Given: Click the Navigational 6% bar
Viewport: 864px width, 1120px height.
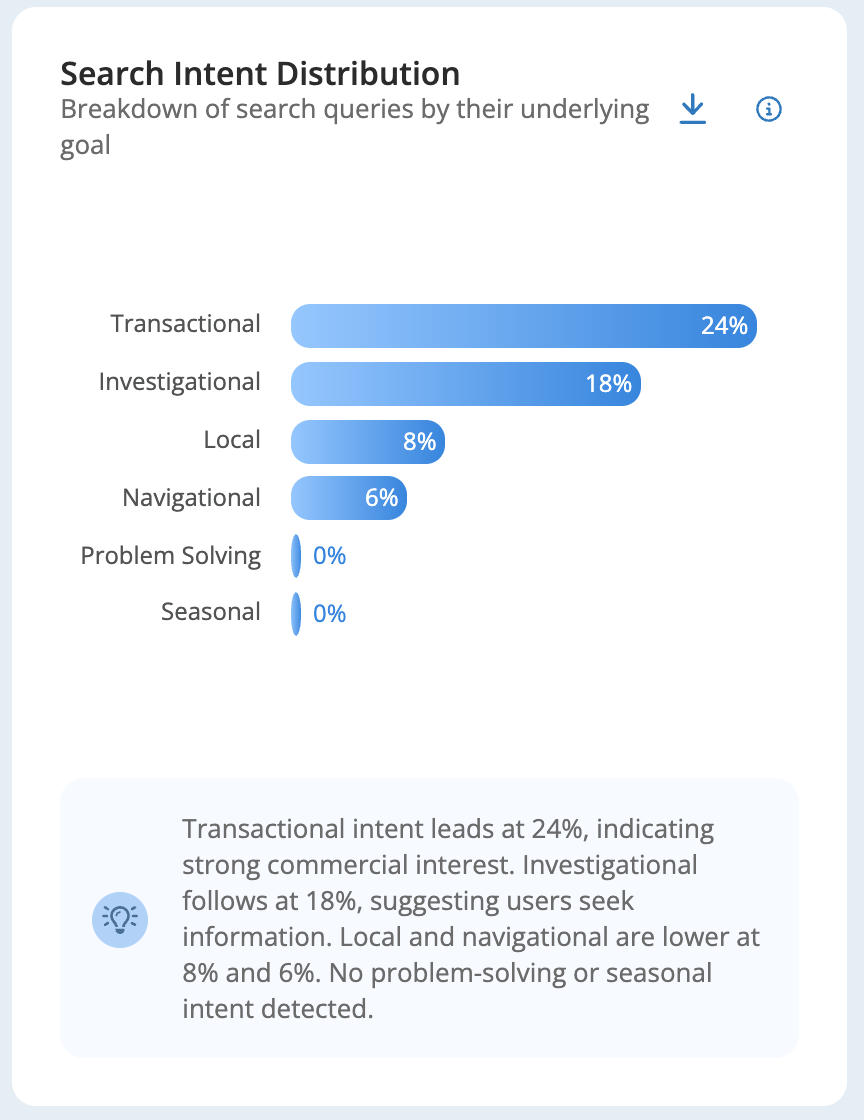Looking at the screenshot, I should (x=348, y=498).
